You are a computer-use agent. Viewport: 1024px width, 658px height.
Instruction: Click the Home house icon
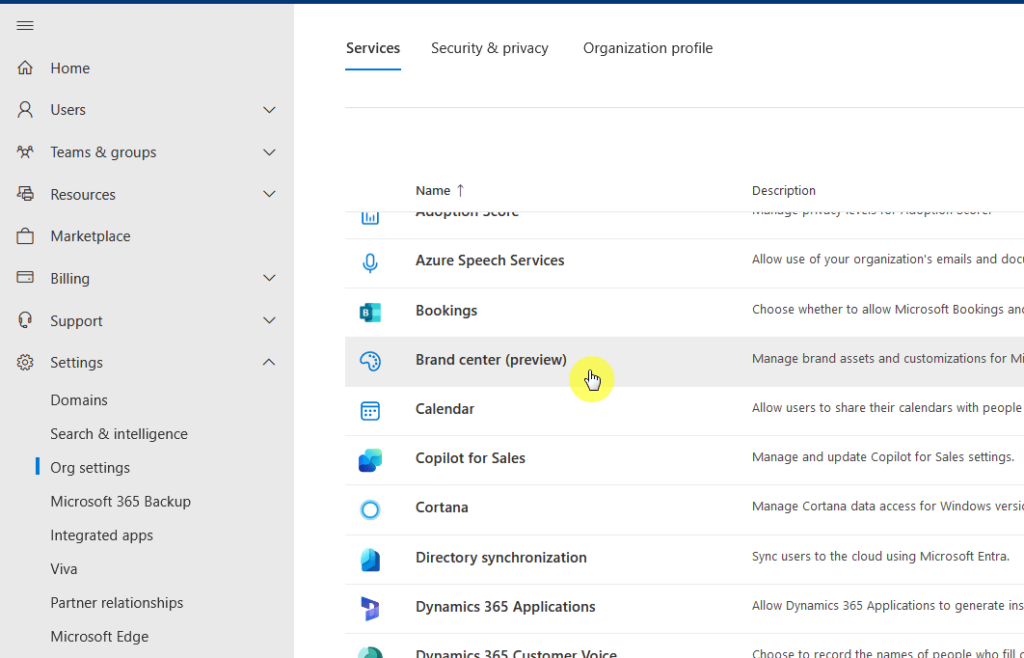pos(25,67)
